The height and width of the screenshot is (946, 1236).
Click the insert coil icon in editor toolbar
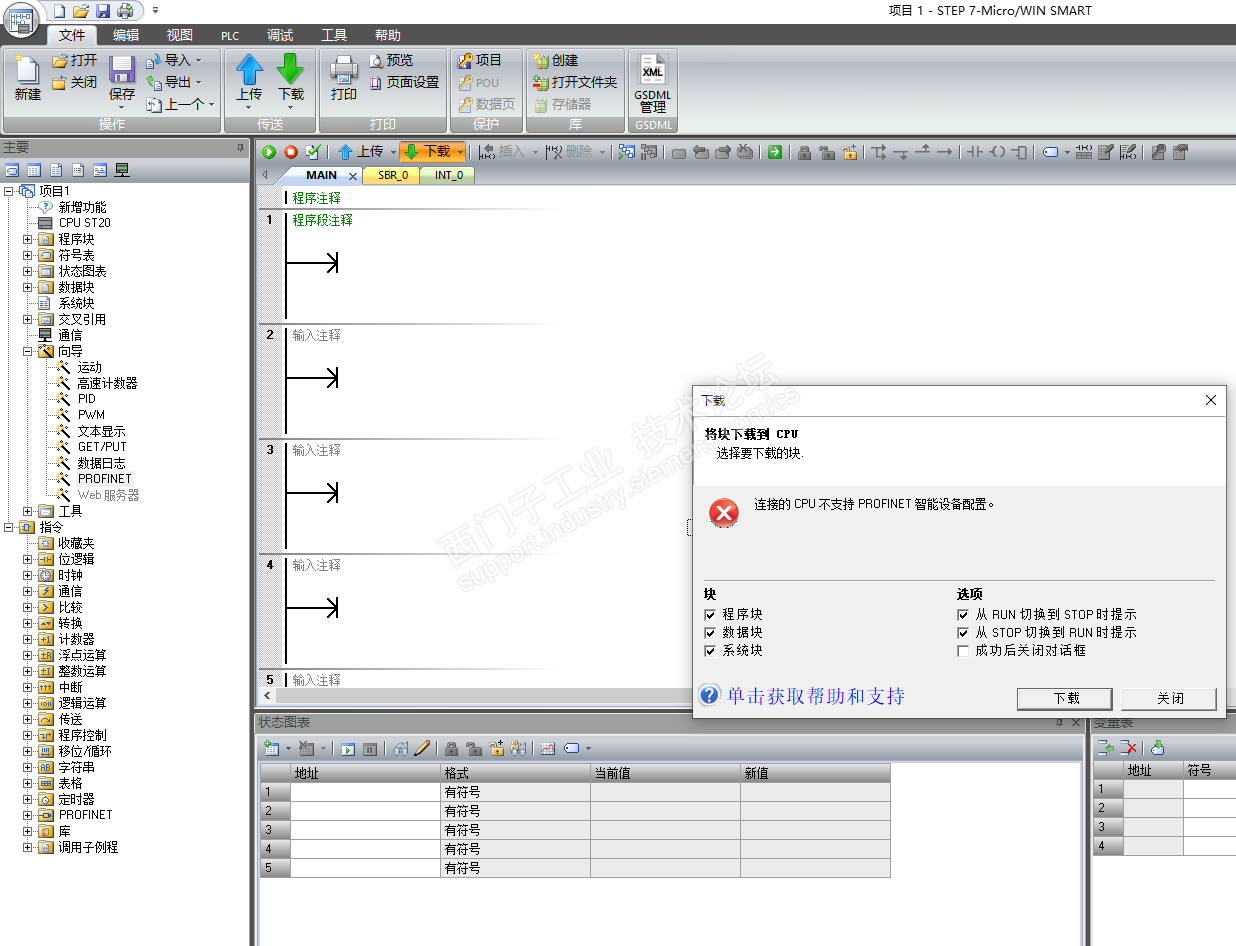pos(997,152)
